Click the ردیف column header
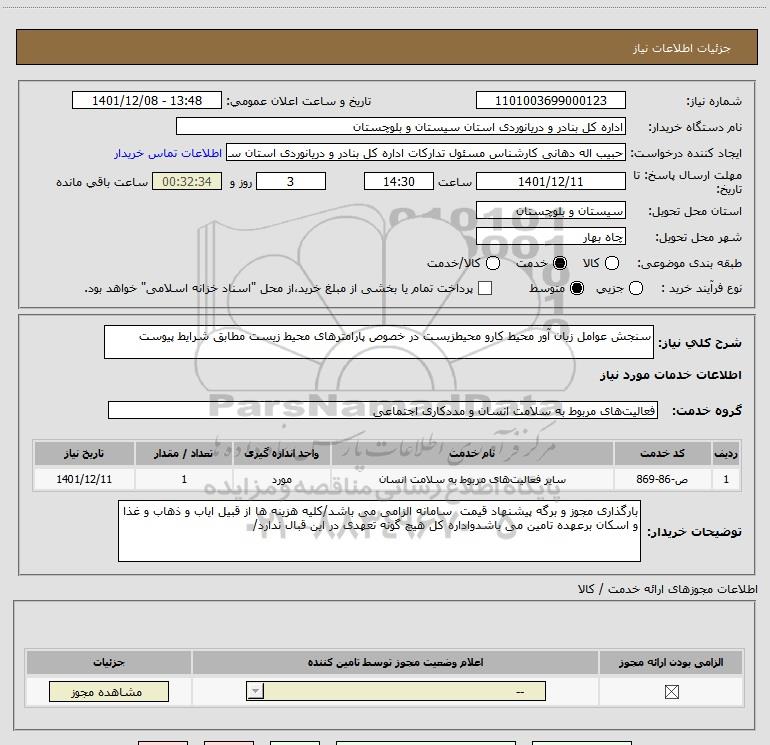 point(726,453)
